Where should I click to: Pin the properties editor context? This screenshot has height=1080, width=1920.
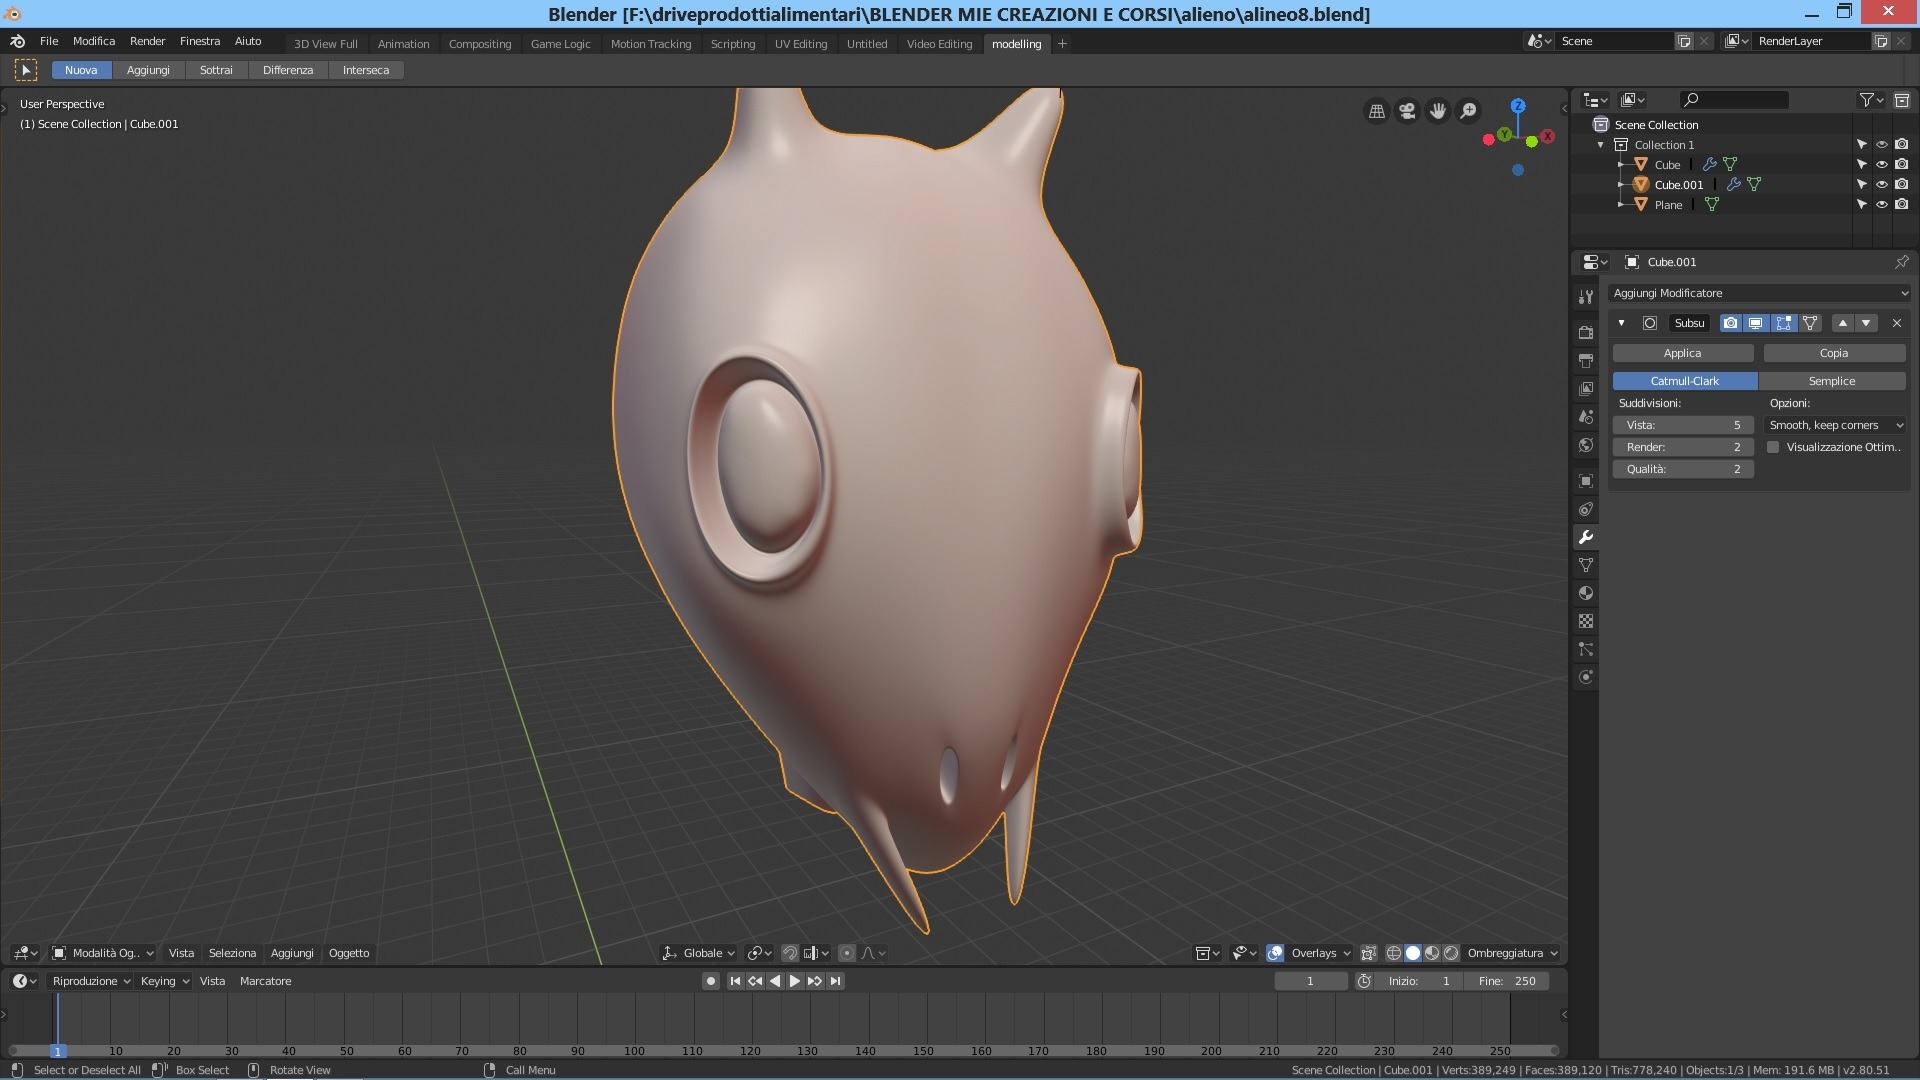click(x=1901, y=262)
